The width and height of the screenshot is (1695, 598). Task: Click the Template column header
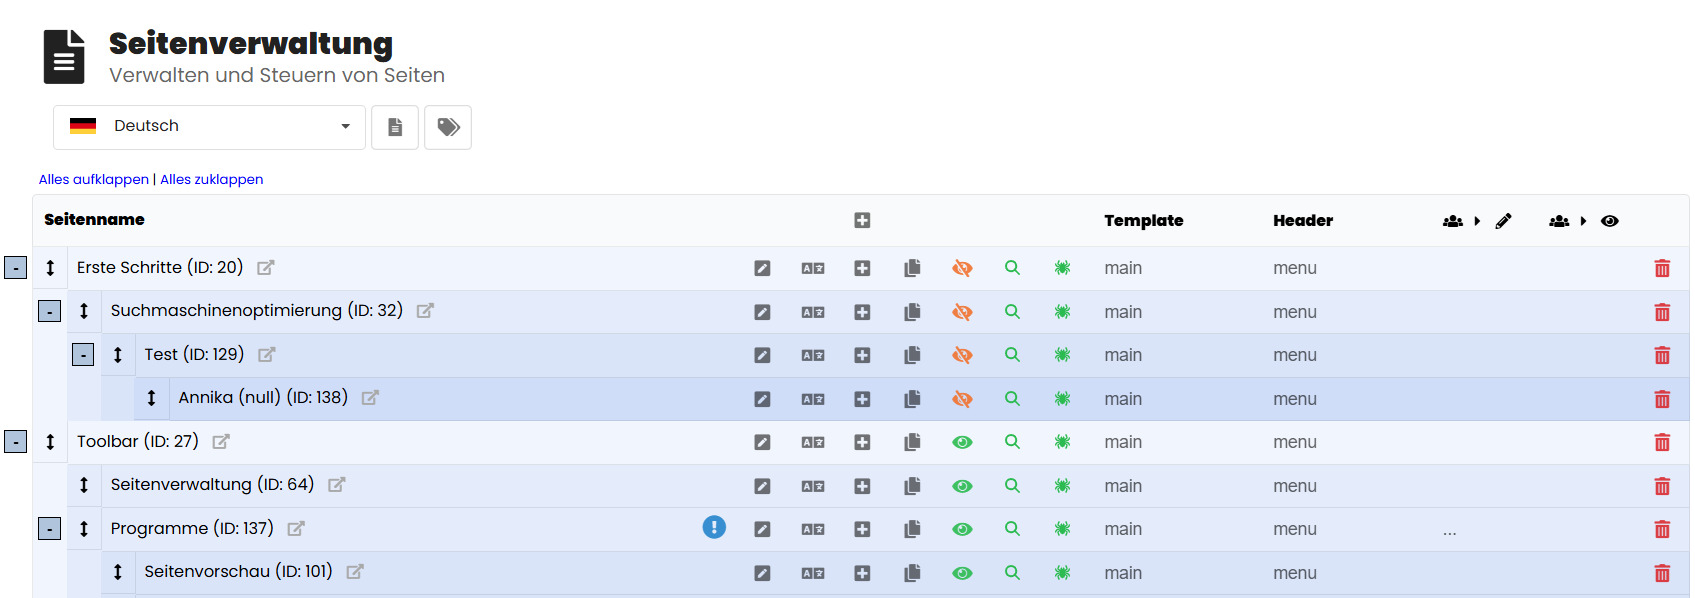(x=1143, y=221)
